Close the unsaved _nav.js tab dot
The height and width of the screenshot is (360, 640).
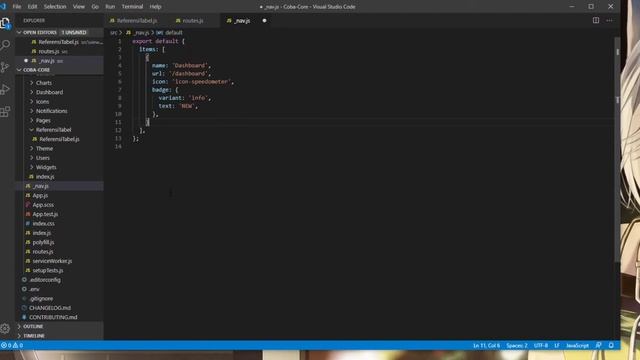pos(264,20)
